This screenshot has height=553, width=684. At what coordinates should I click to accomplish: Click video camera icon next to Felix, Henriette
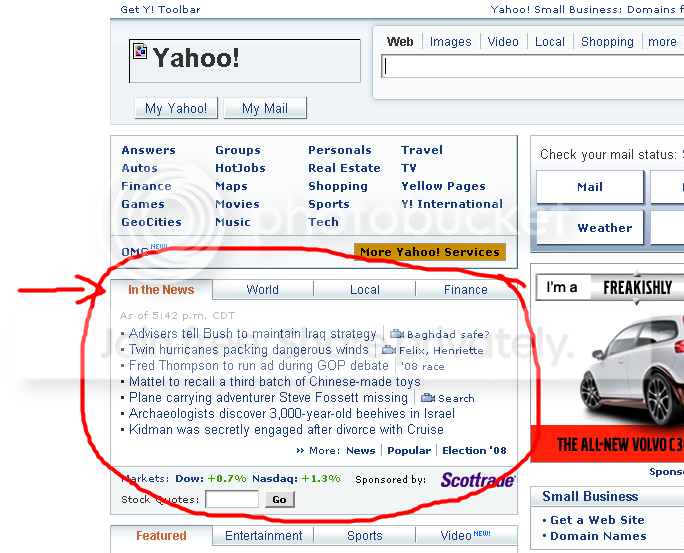click(389, 350)
